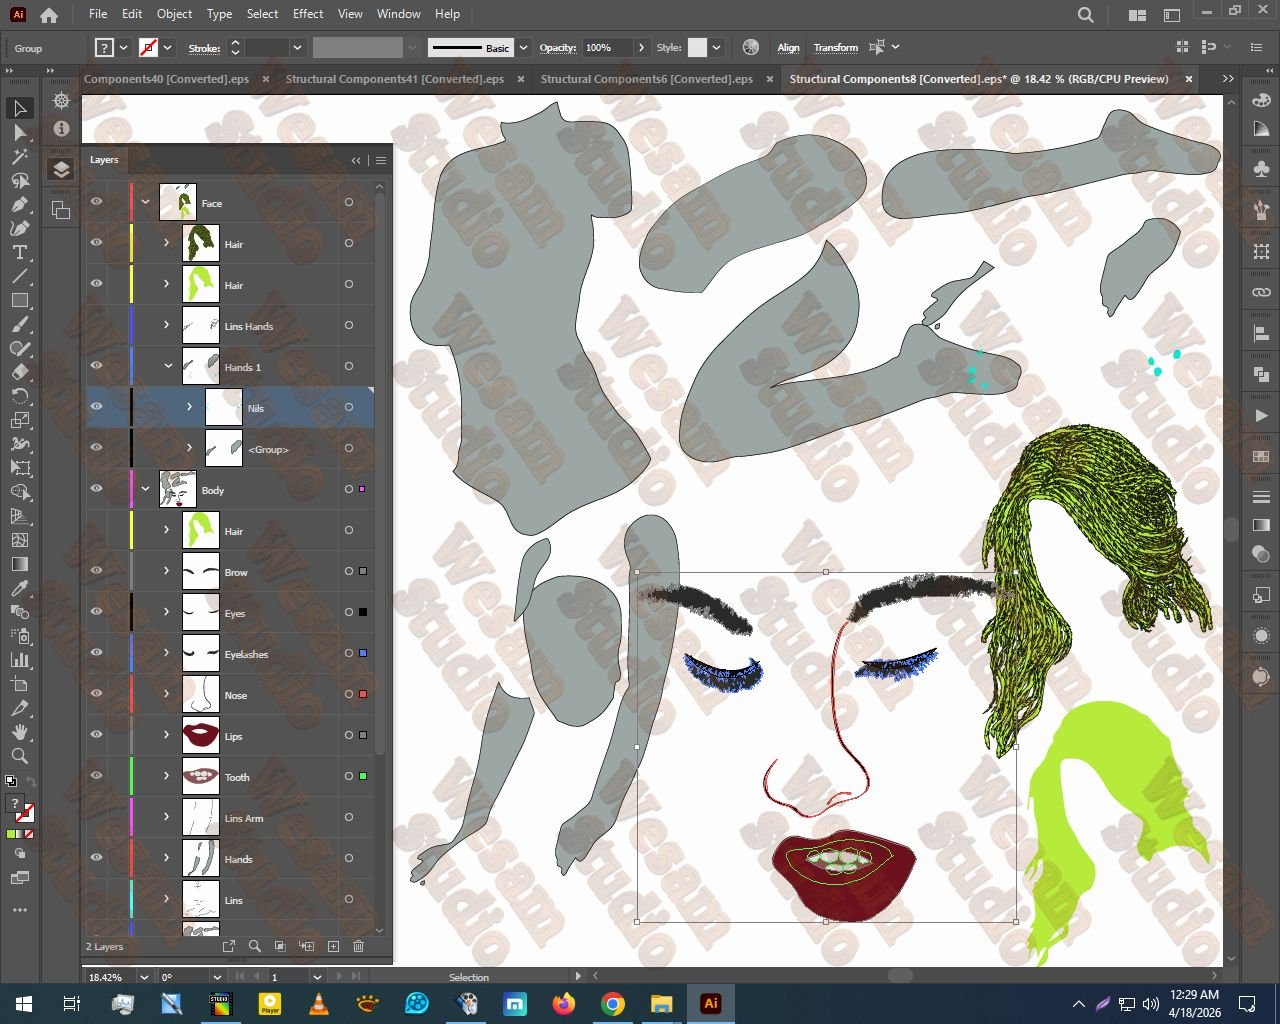The width and height of the screenshot is (1280, 1024).
Task: Toggle visibility of the Nils sublayer
Action: (x=97, y=408)
